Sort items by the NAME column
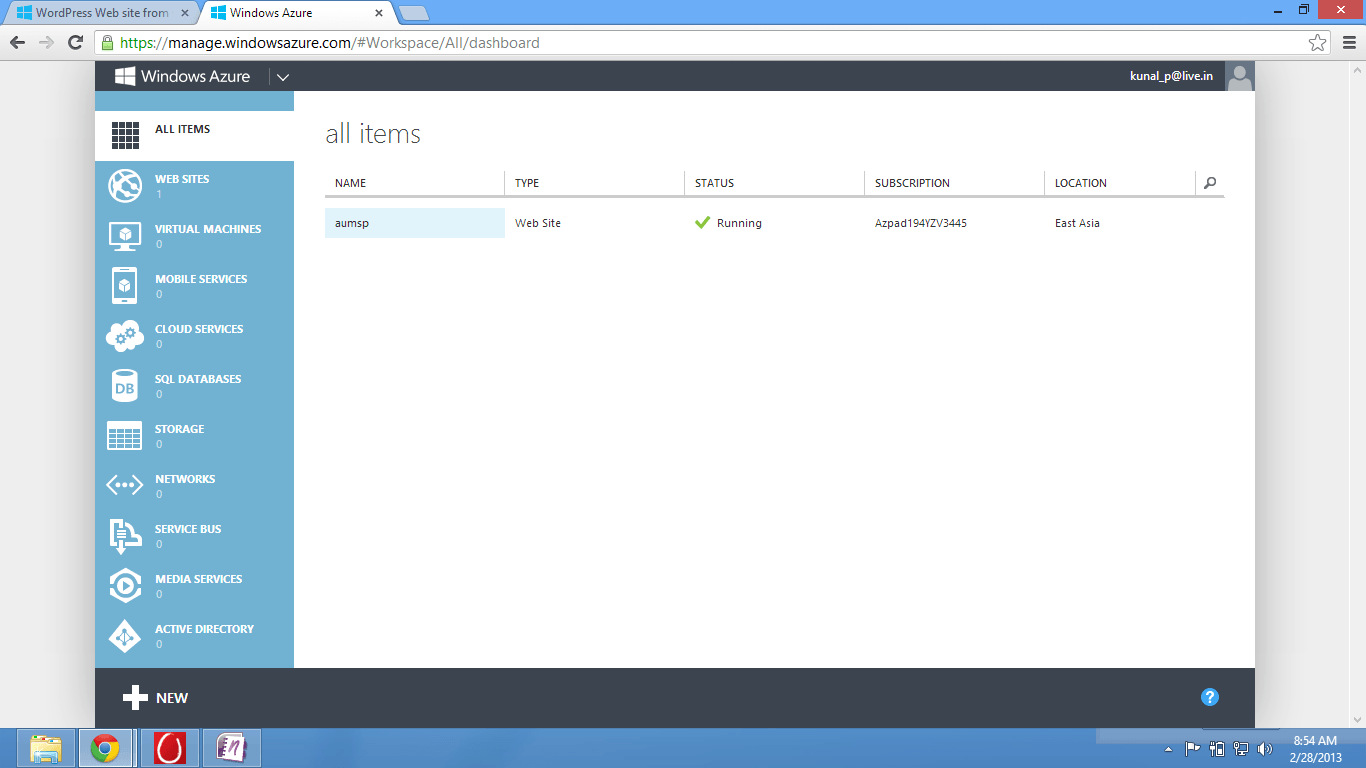Image resolution: width=1366 pixels, height=768 pixels. point(351,183)
